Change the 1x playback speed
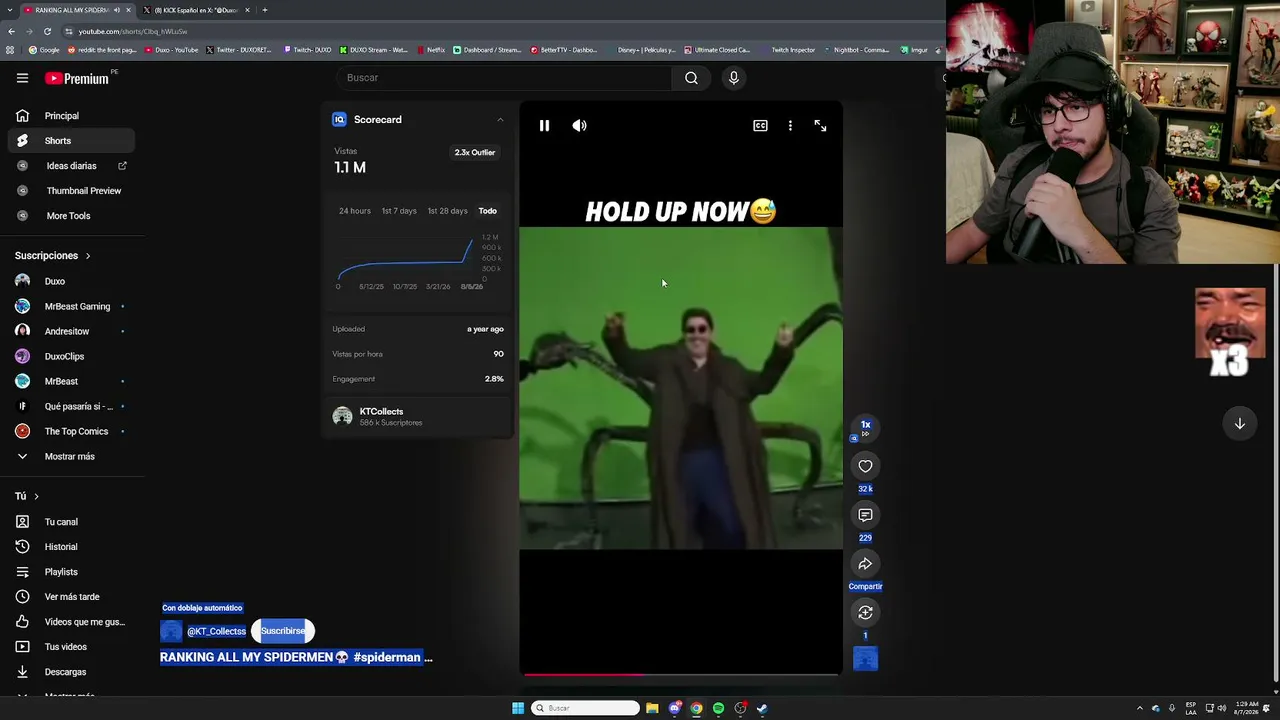1280x720 pixels. tap(865, 426)
